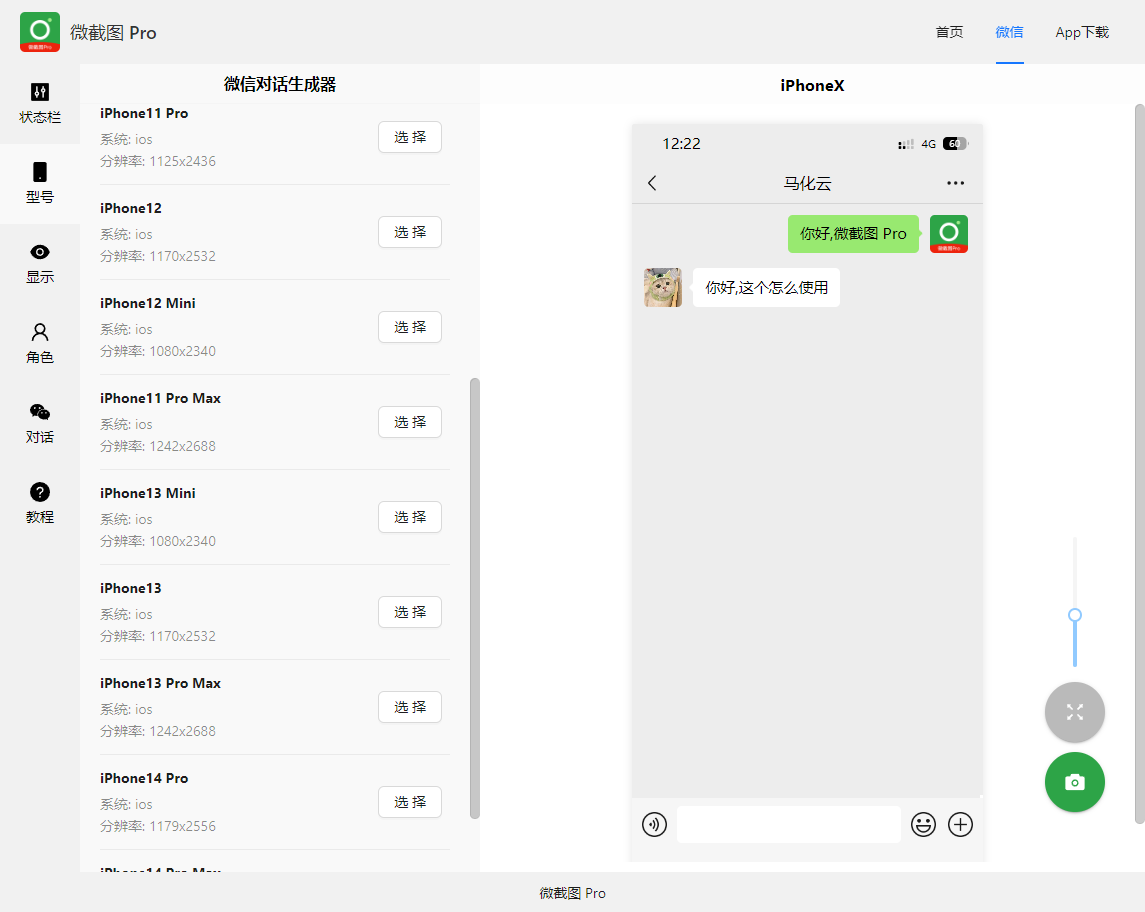Click the plus icon in chat bar

[x=960, y=824]
